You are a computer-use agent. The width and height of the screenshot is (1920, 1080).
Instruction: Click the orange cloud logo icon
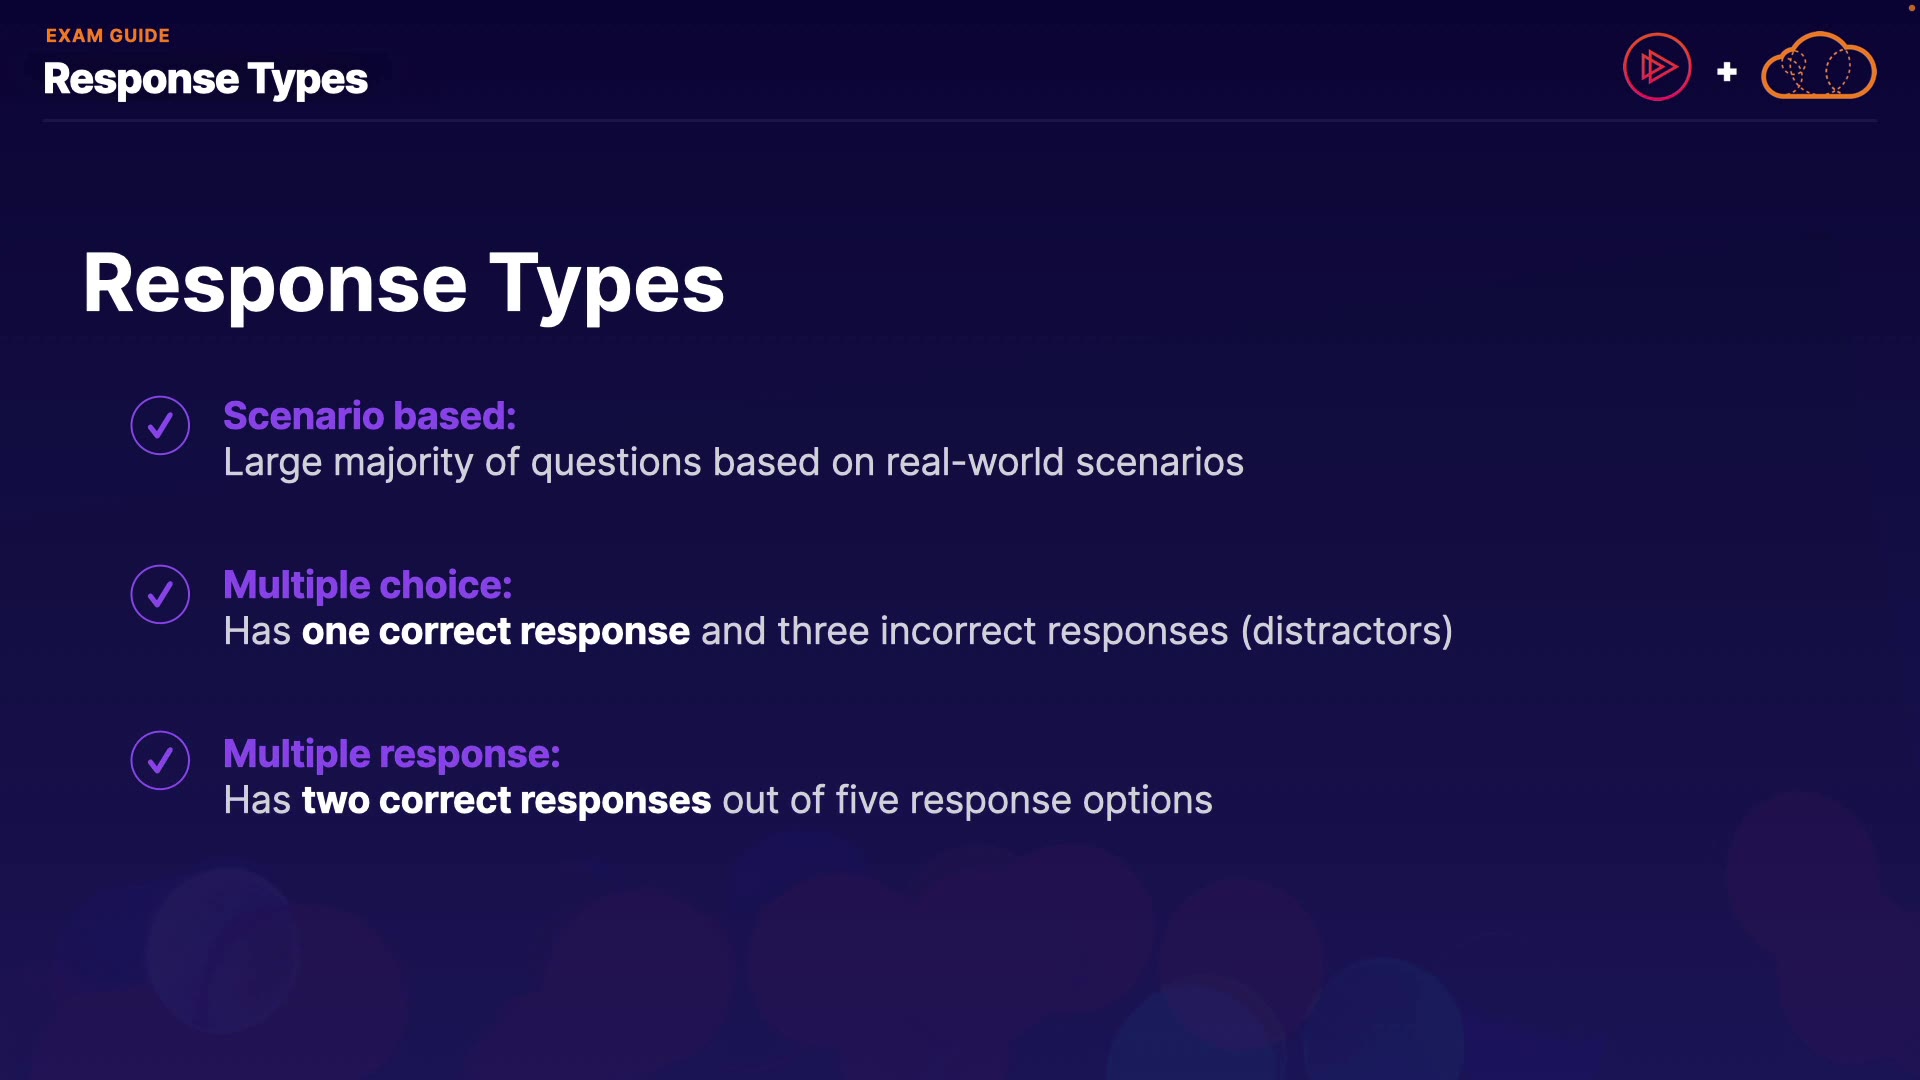click(1818, 68)
